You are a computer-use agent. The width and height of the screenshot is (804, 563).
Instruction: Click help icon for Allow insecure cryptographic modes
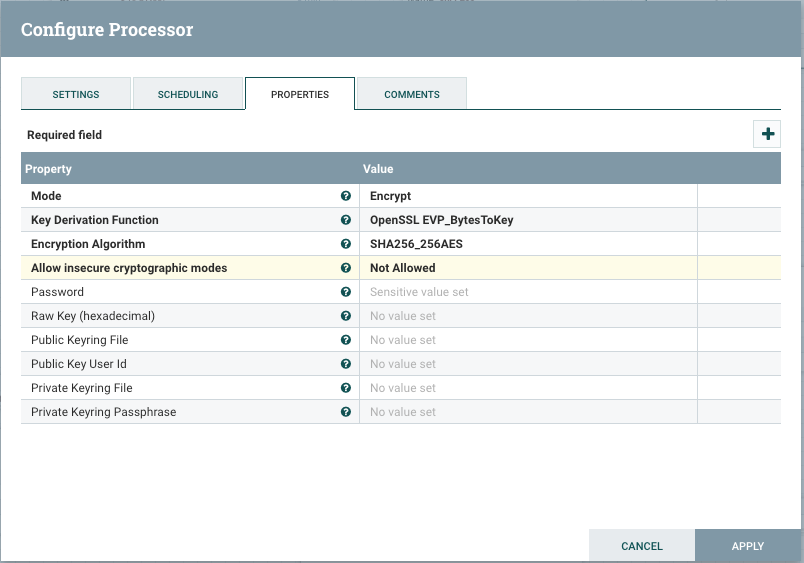[346, 268]
